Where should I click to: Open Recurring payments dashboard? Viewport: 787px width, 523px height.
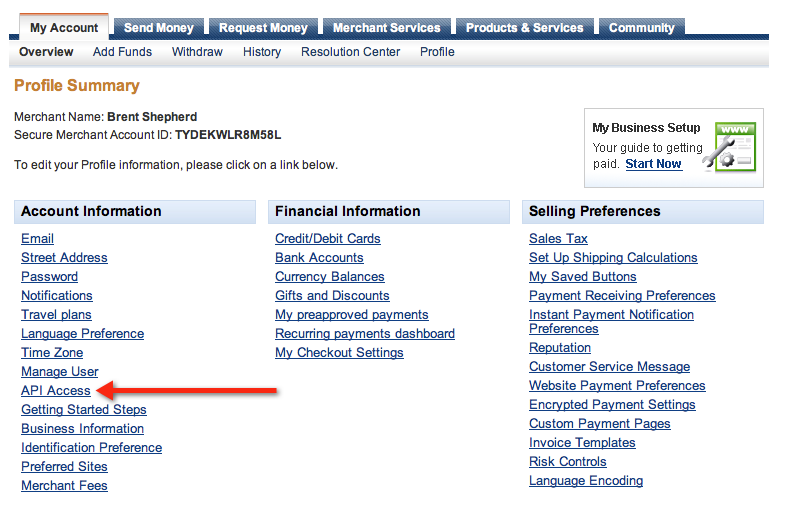tap(365, 334)
